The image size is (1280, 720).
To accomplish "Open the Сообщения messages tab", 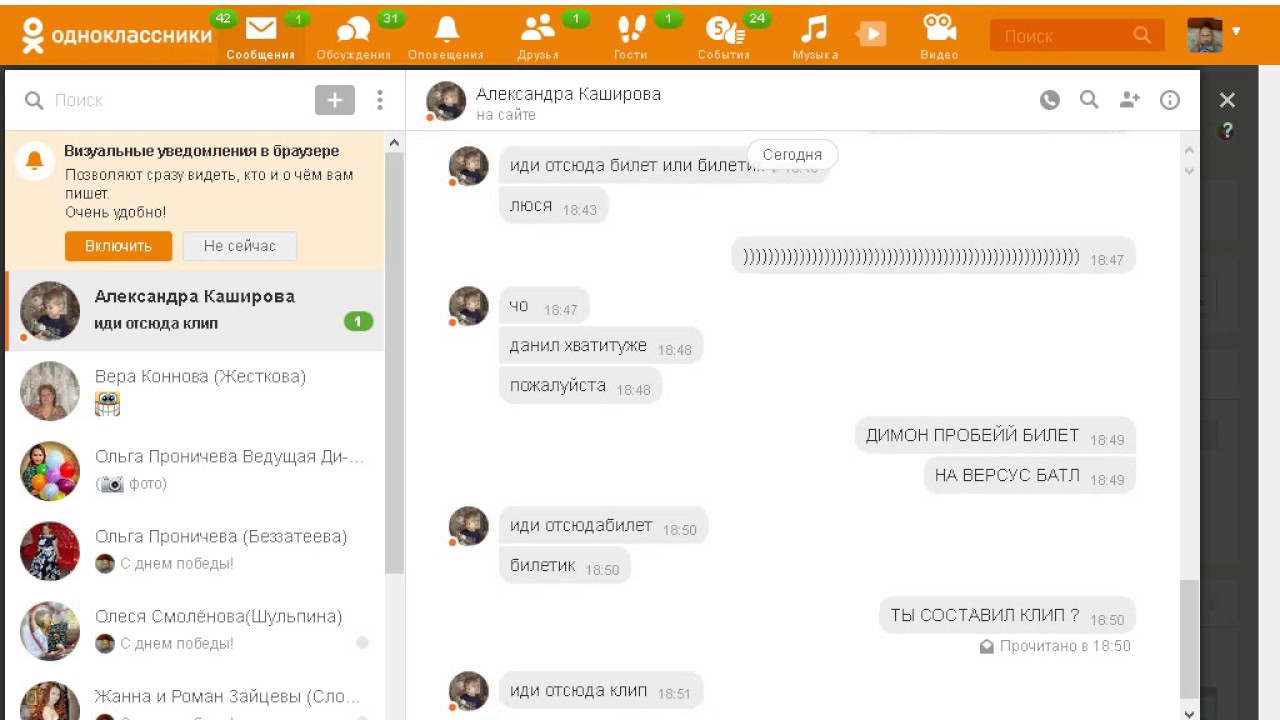I will point(261,37).
